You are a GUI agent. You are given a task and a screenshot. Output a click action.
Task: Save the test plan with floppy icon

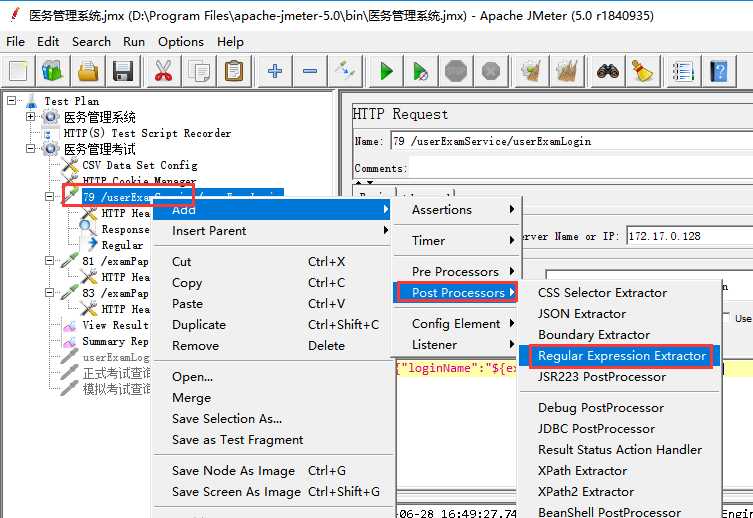(123, 72)
